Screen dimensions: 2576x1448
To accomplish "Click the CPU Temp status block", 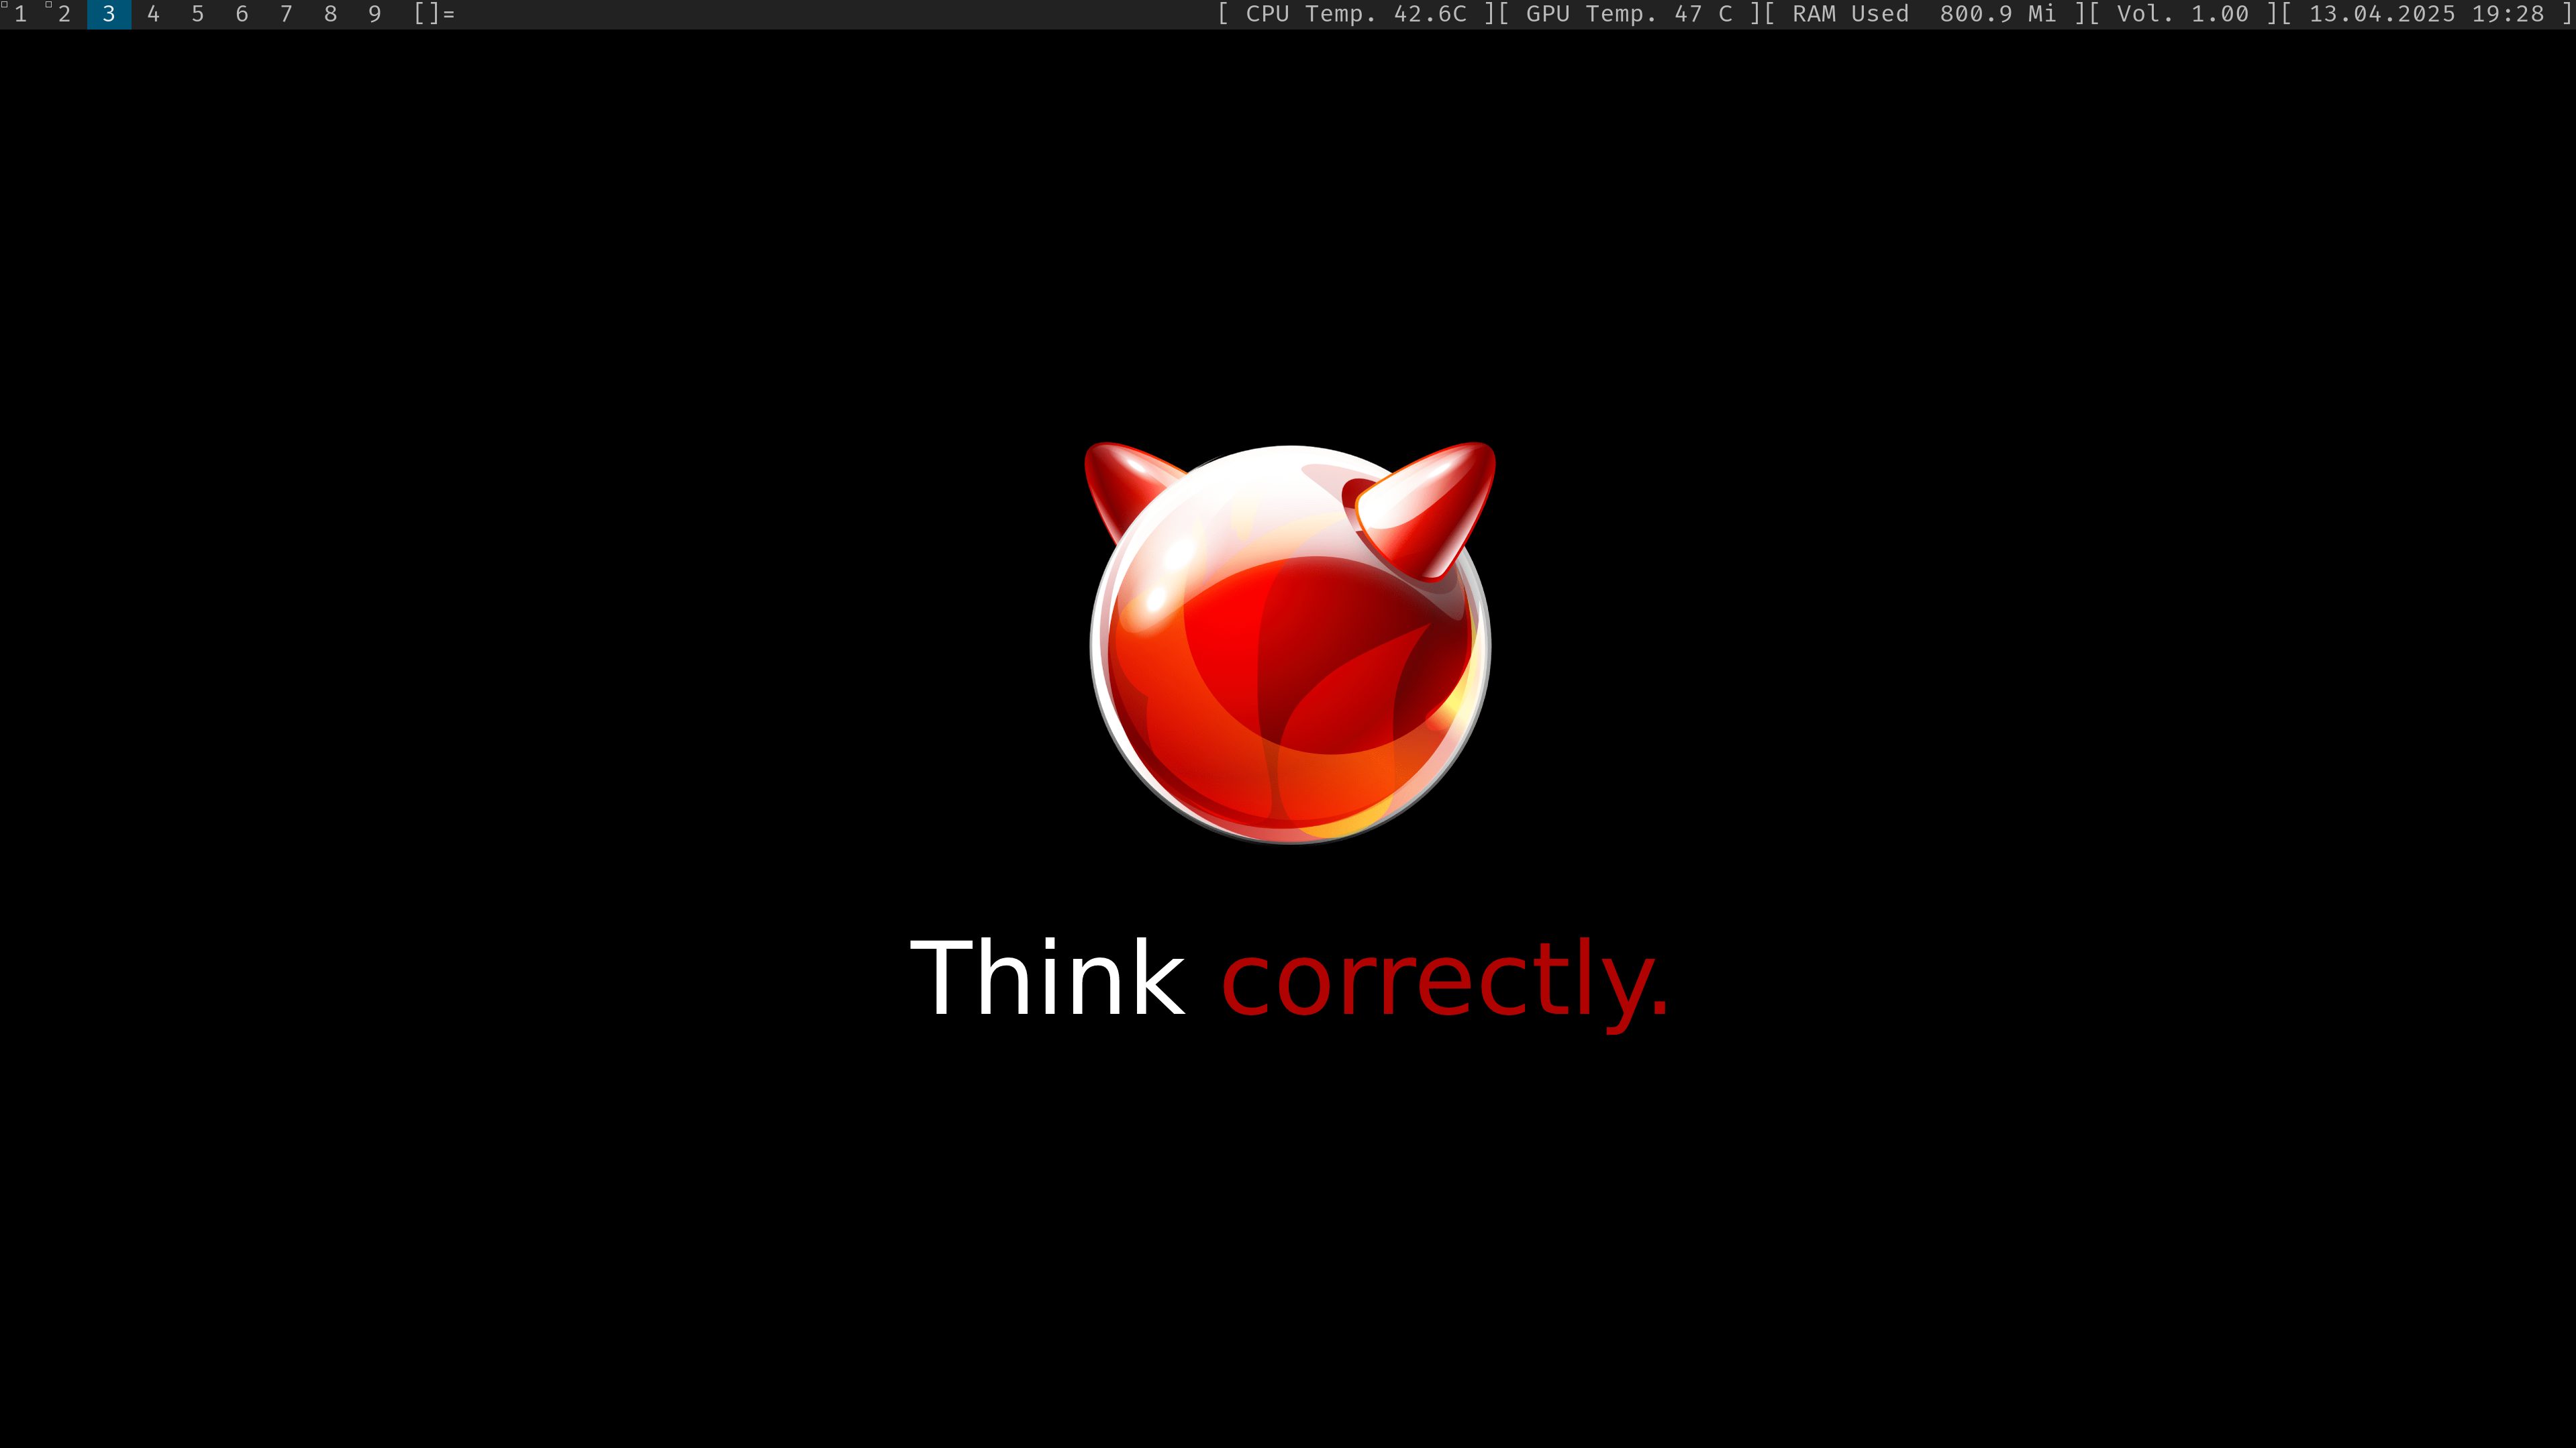I will coord(1355,14).
